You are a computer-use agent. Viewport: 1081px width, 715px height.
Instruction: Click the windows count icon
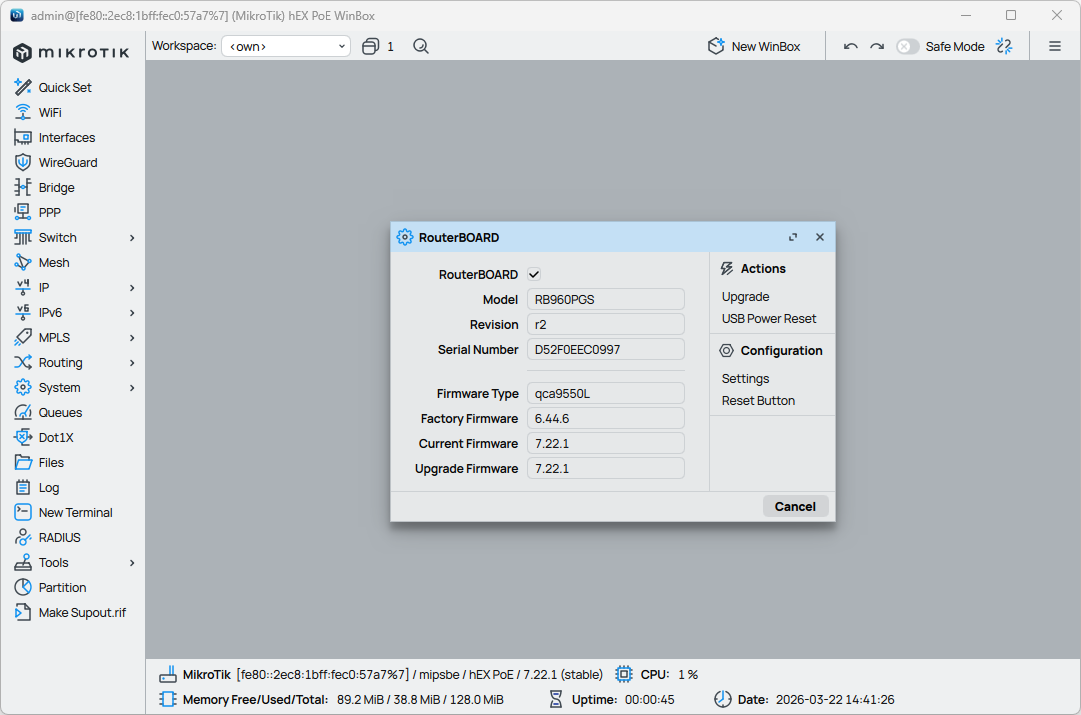click(x=370, y=46)
